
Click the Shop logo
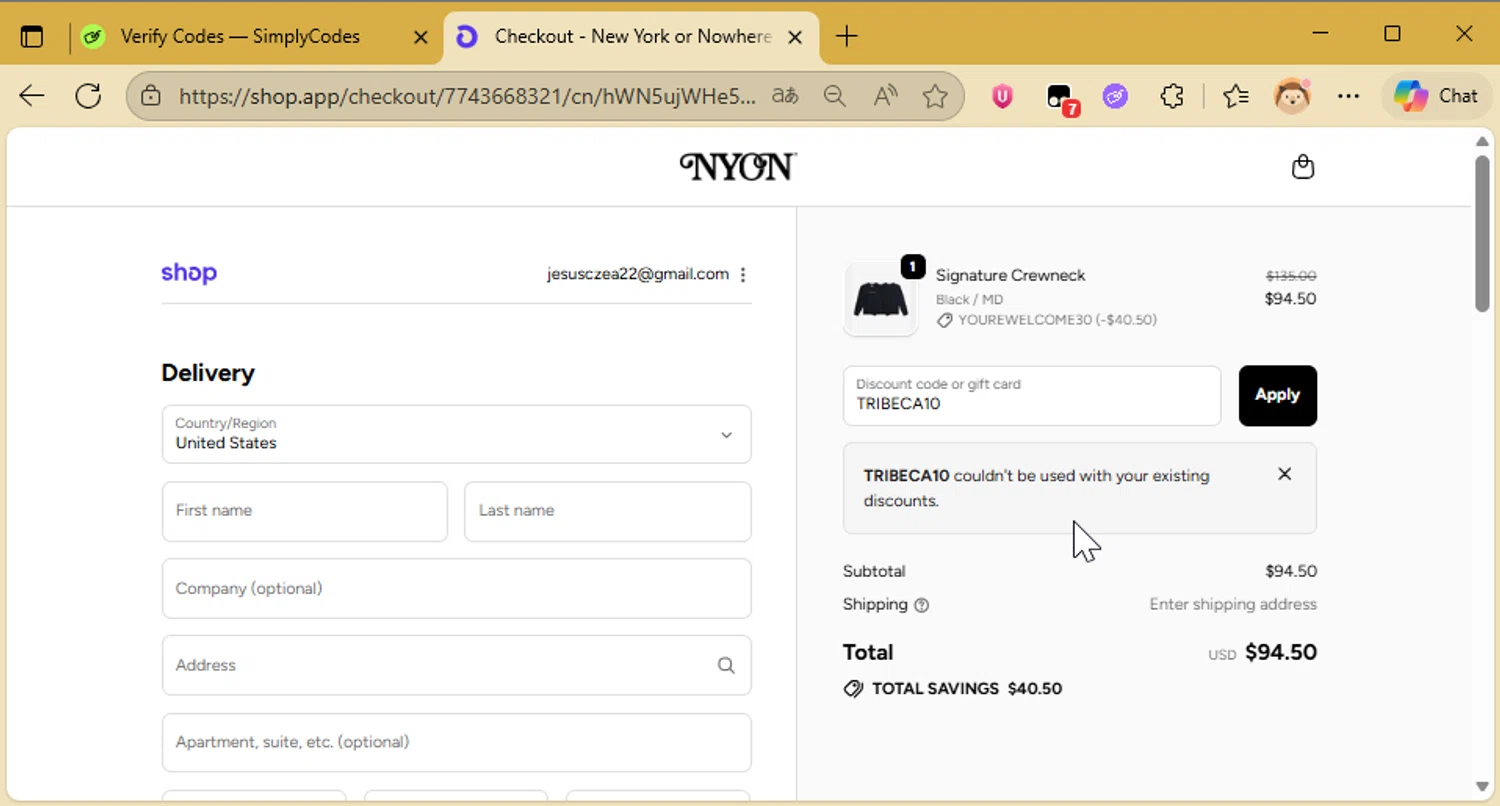point(189,273)
